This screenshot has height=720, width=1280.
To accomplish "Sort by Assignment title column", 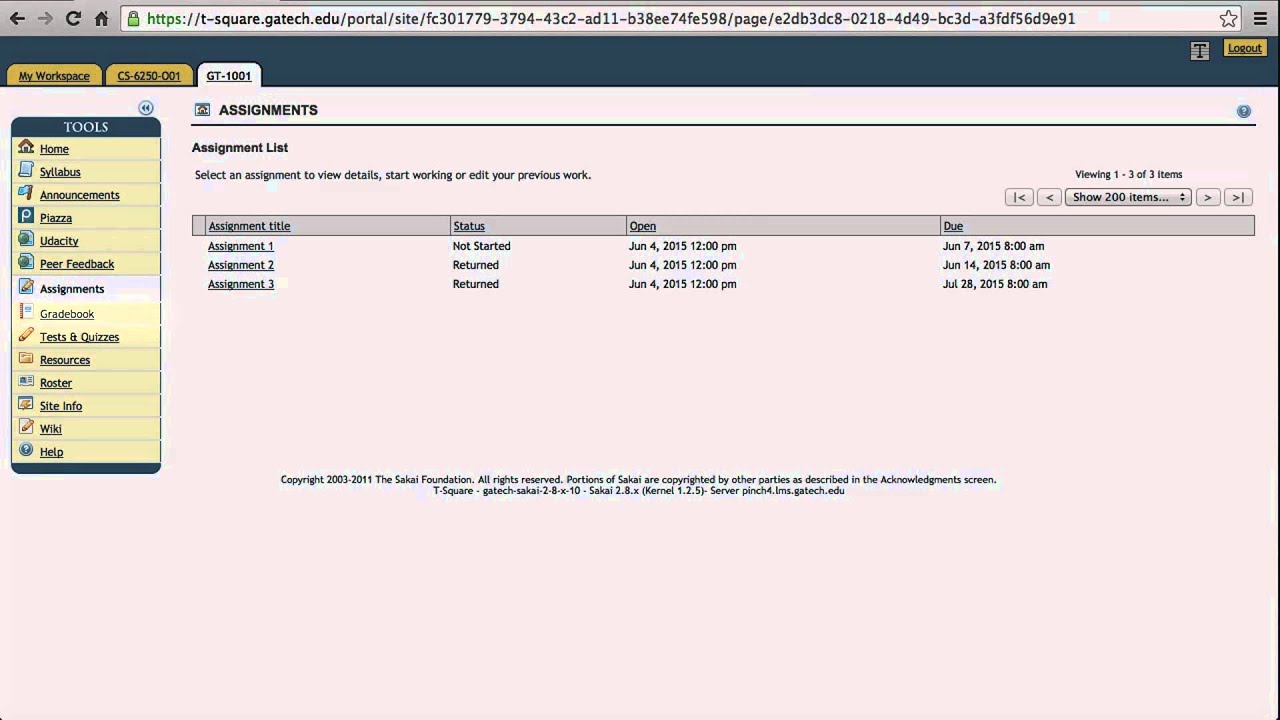I will [249, 226].
